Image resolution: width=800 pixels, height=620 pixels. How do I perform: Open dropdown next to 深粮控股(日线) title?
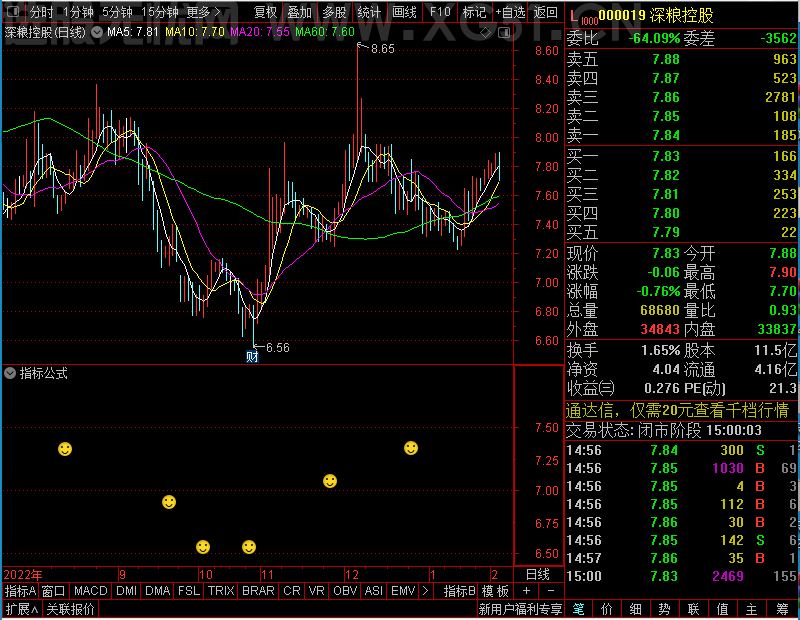point(97,32)
